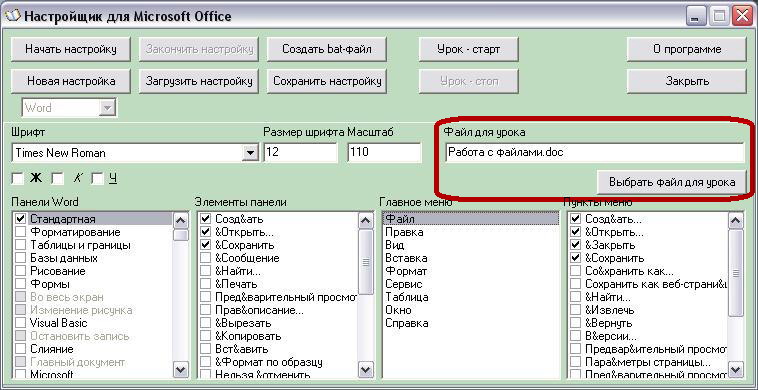Open О программе dialog
Viewport: 758px width, 390px height.
coord(686,49)
